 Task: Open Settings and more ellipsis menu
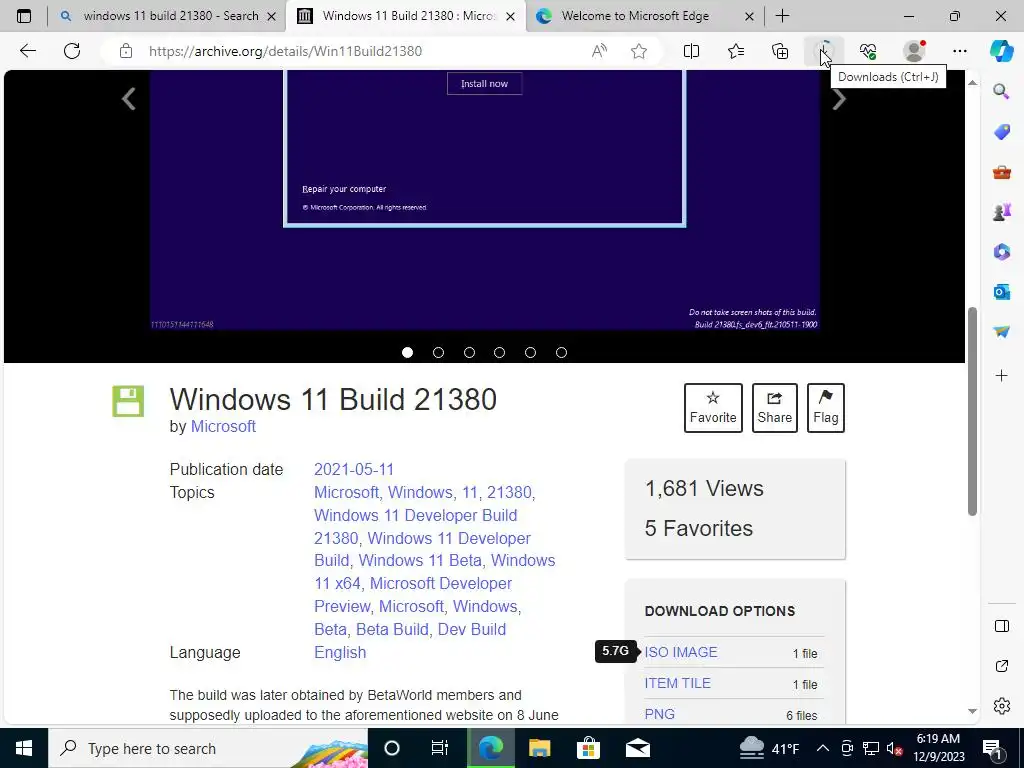[x=959, y=51]
